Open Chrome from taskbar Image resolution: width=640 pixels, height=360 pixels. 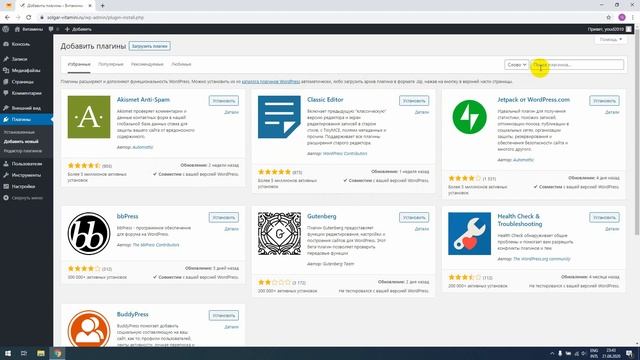pyautogui.click(x=58, y=353)
